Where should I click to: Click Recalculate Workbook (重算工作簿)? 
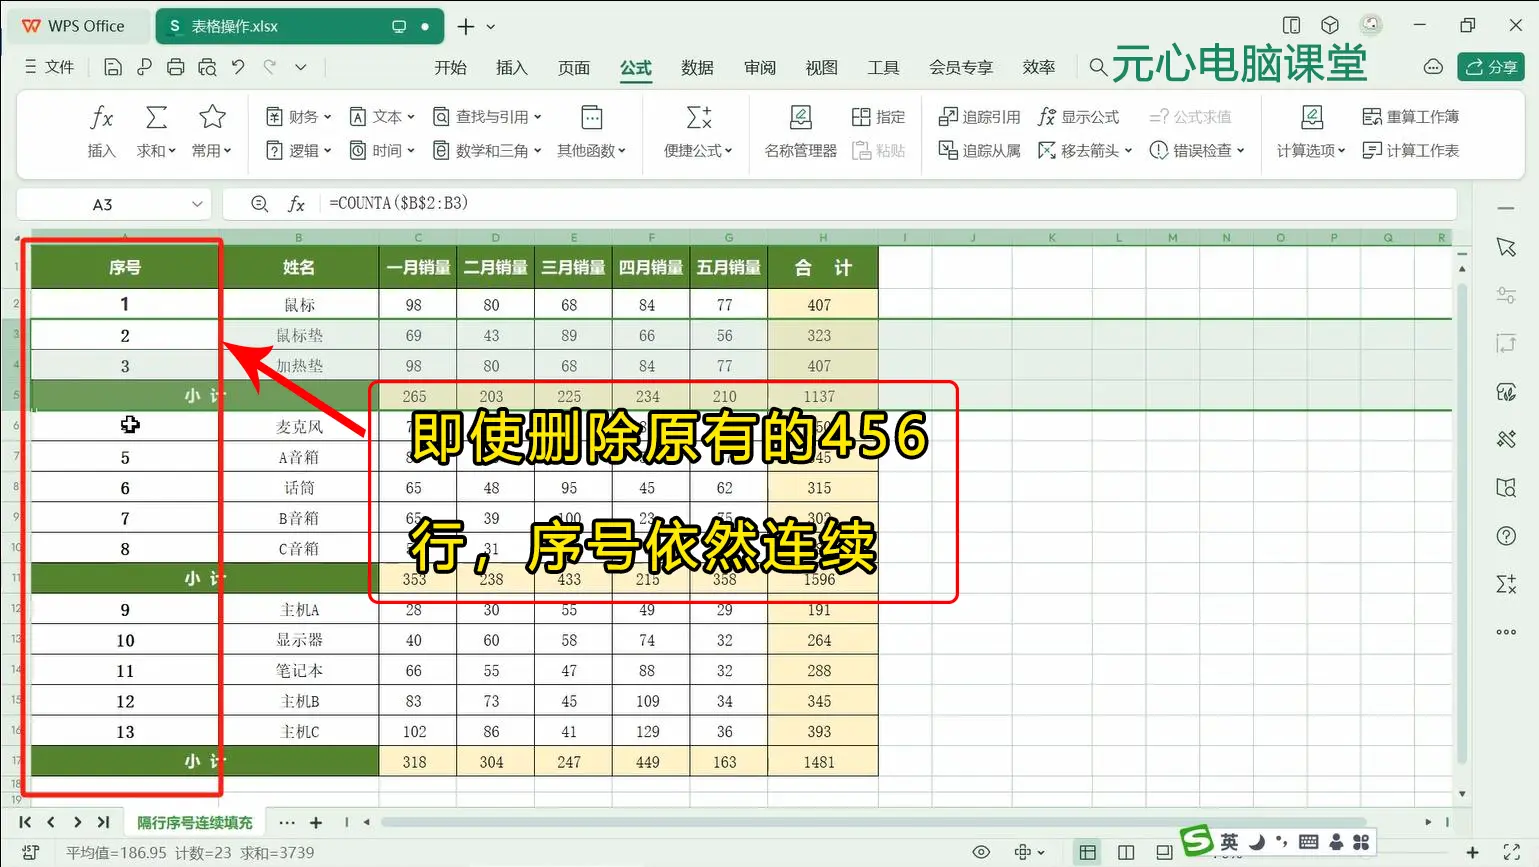1410,117
